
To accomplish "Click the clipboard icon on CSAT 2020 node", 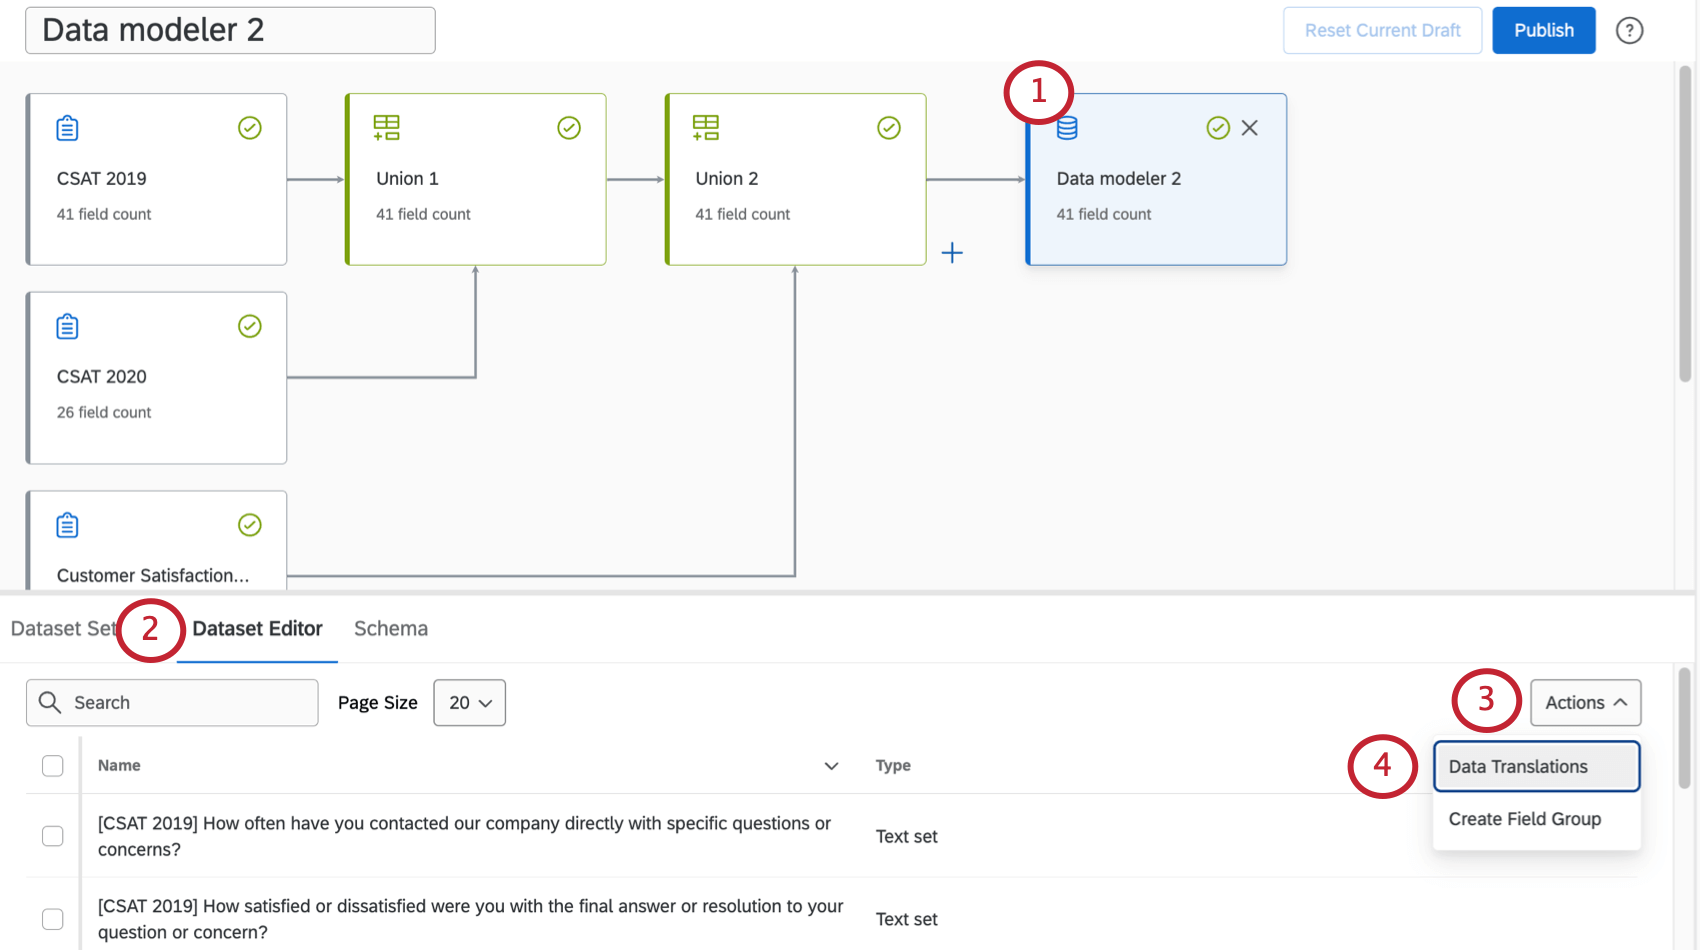I will click(67, 325).
